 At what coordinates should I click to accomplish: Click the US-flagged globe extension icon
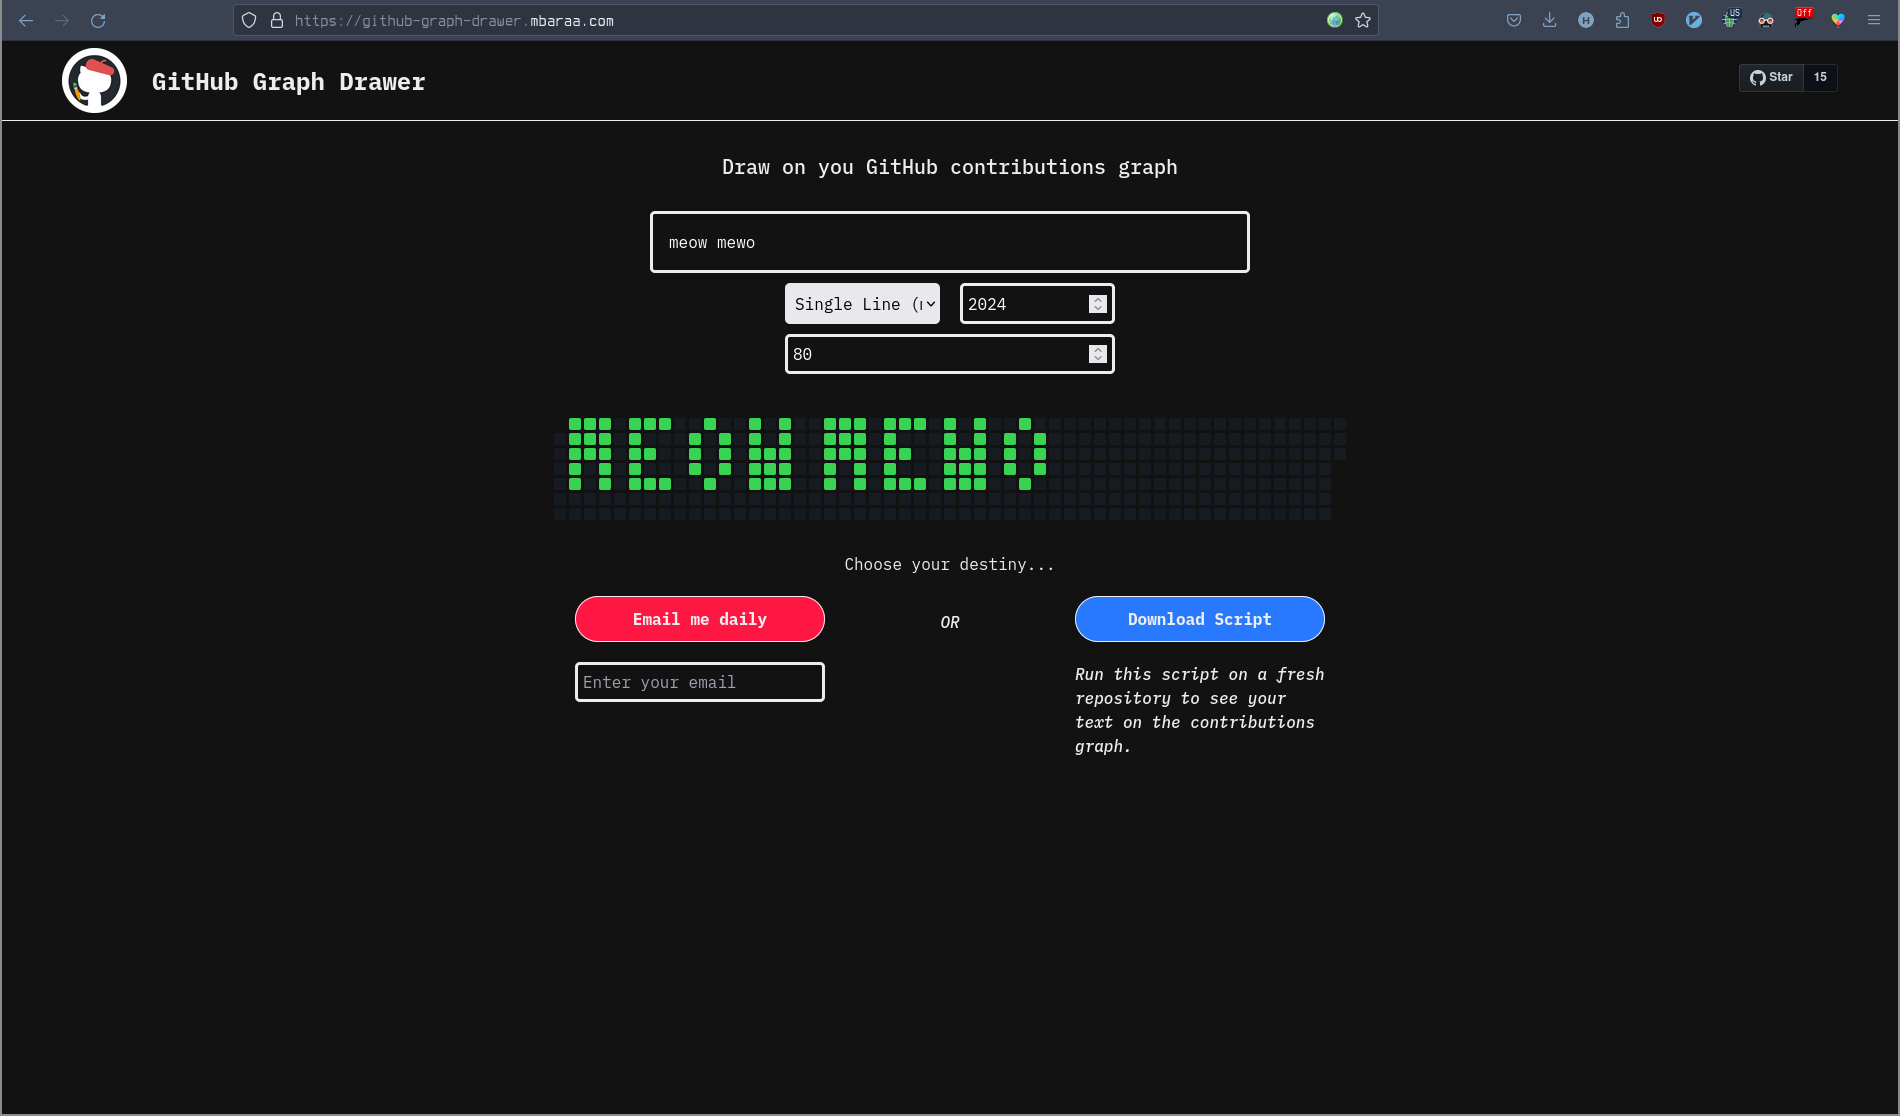pyautogui.click(x=1730, y=20)
